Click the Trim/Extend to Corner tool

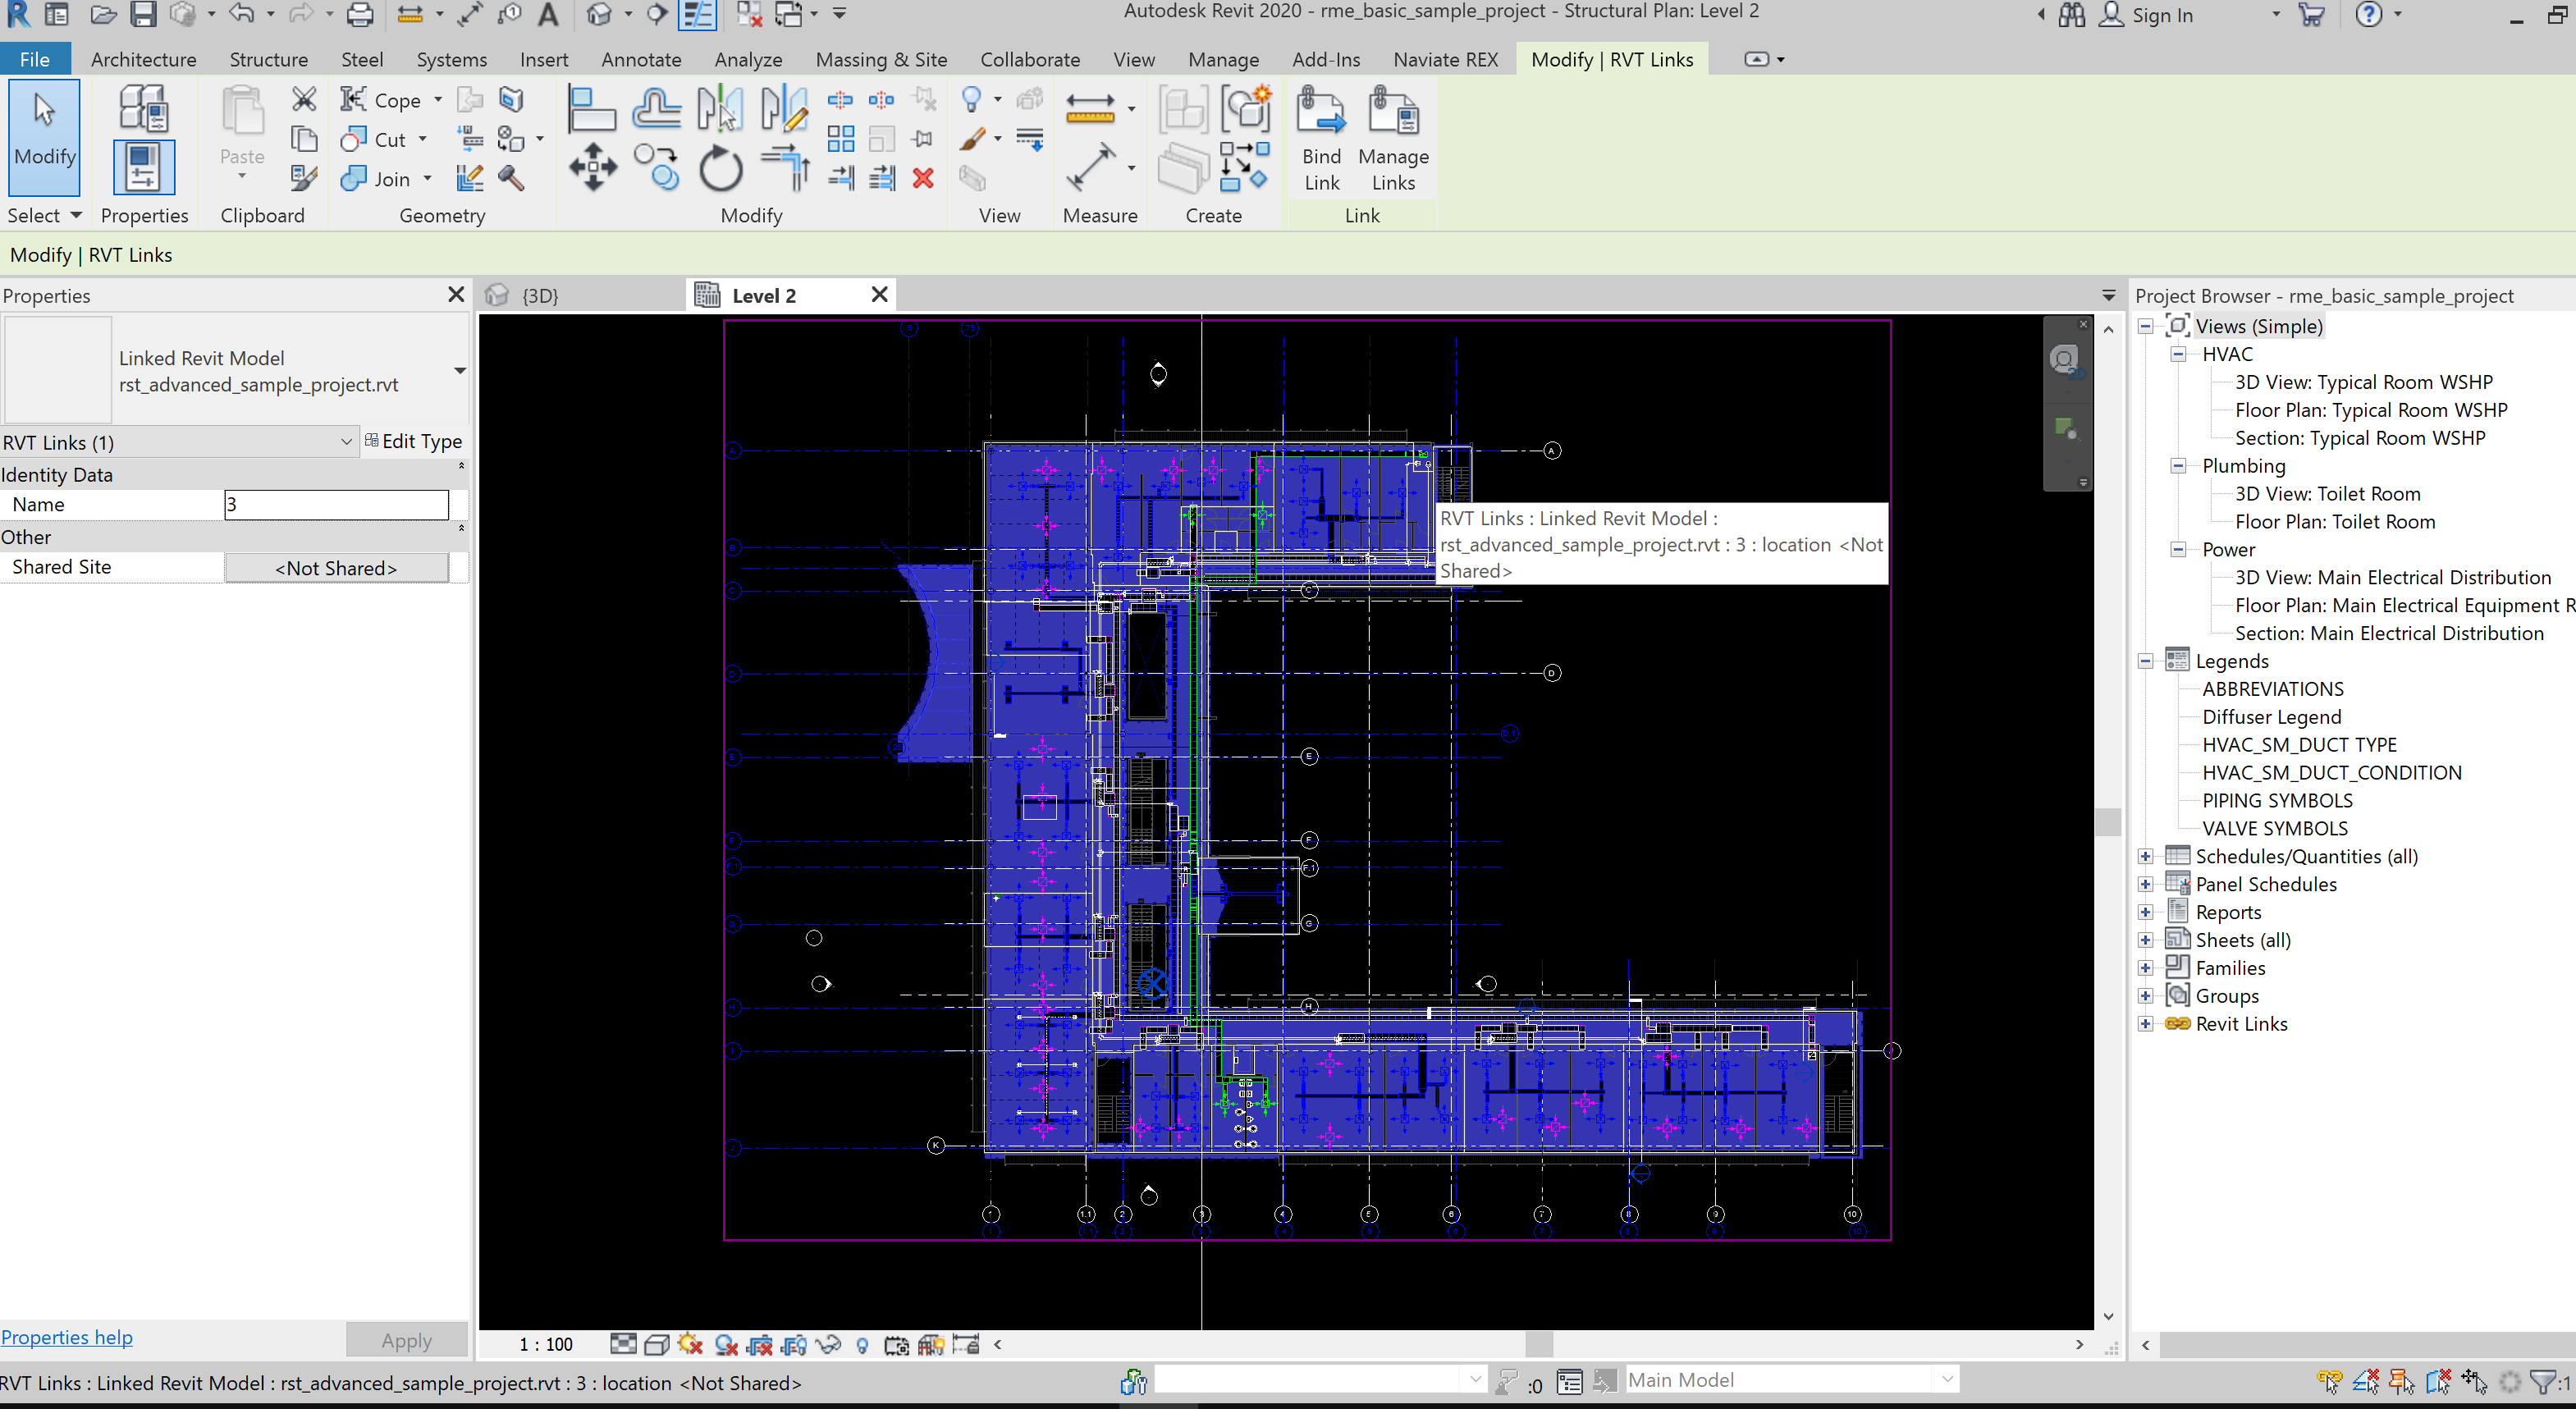click(785, 167)
